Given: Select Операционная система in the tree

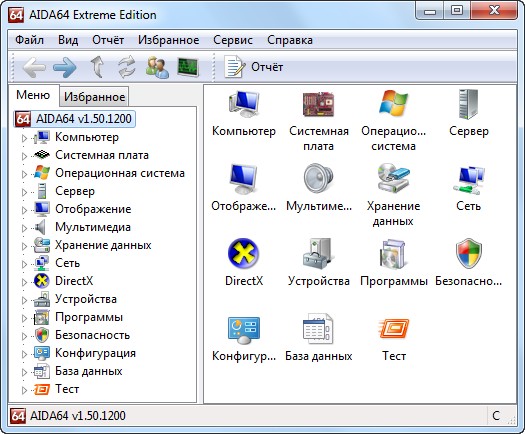Looking at the screenshot, I should click(120, 173).
